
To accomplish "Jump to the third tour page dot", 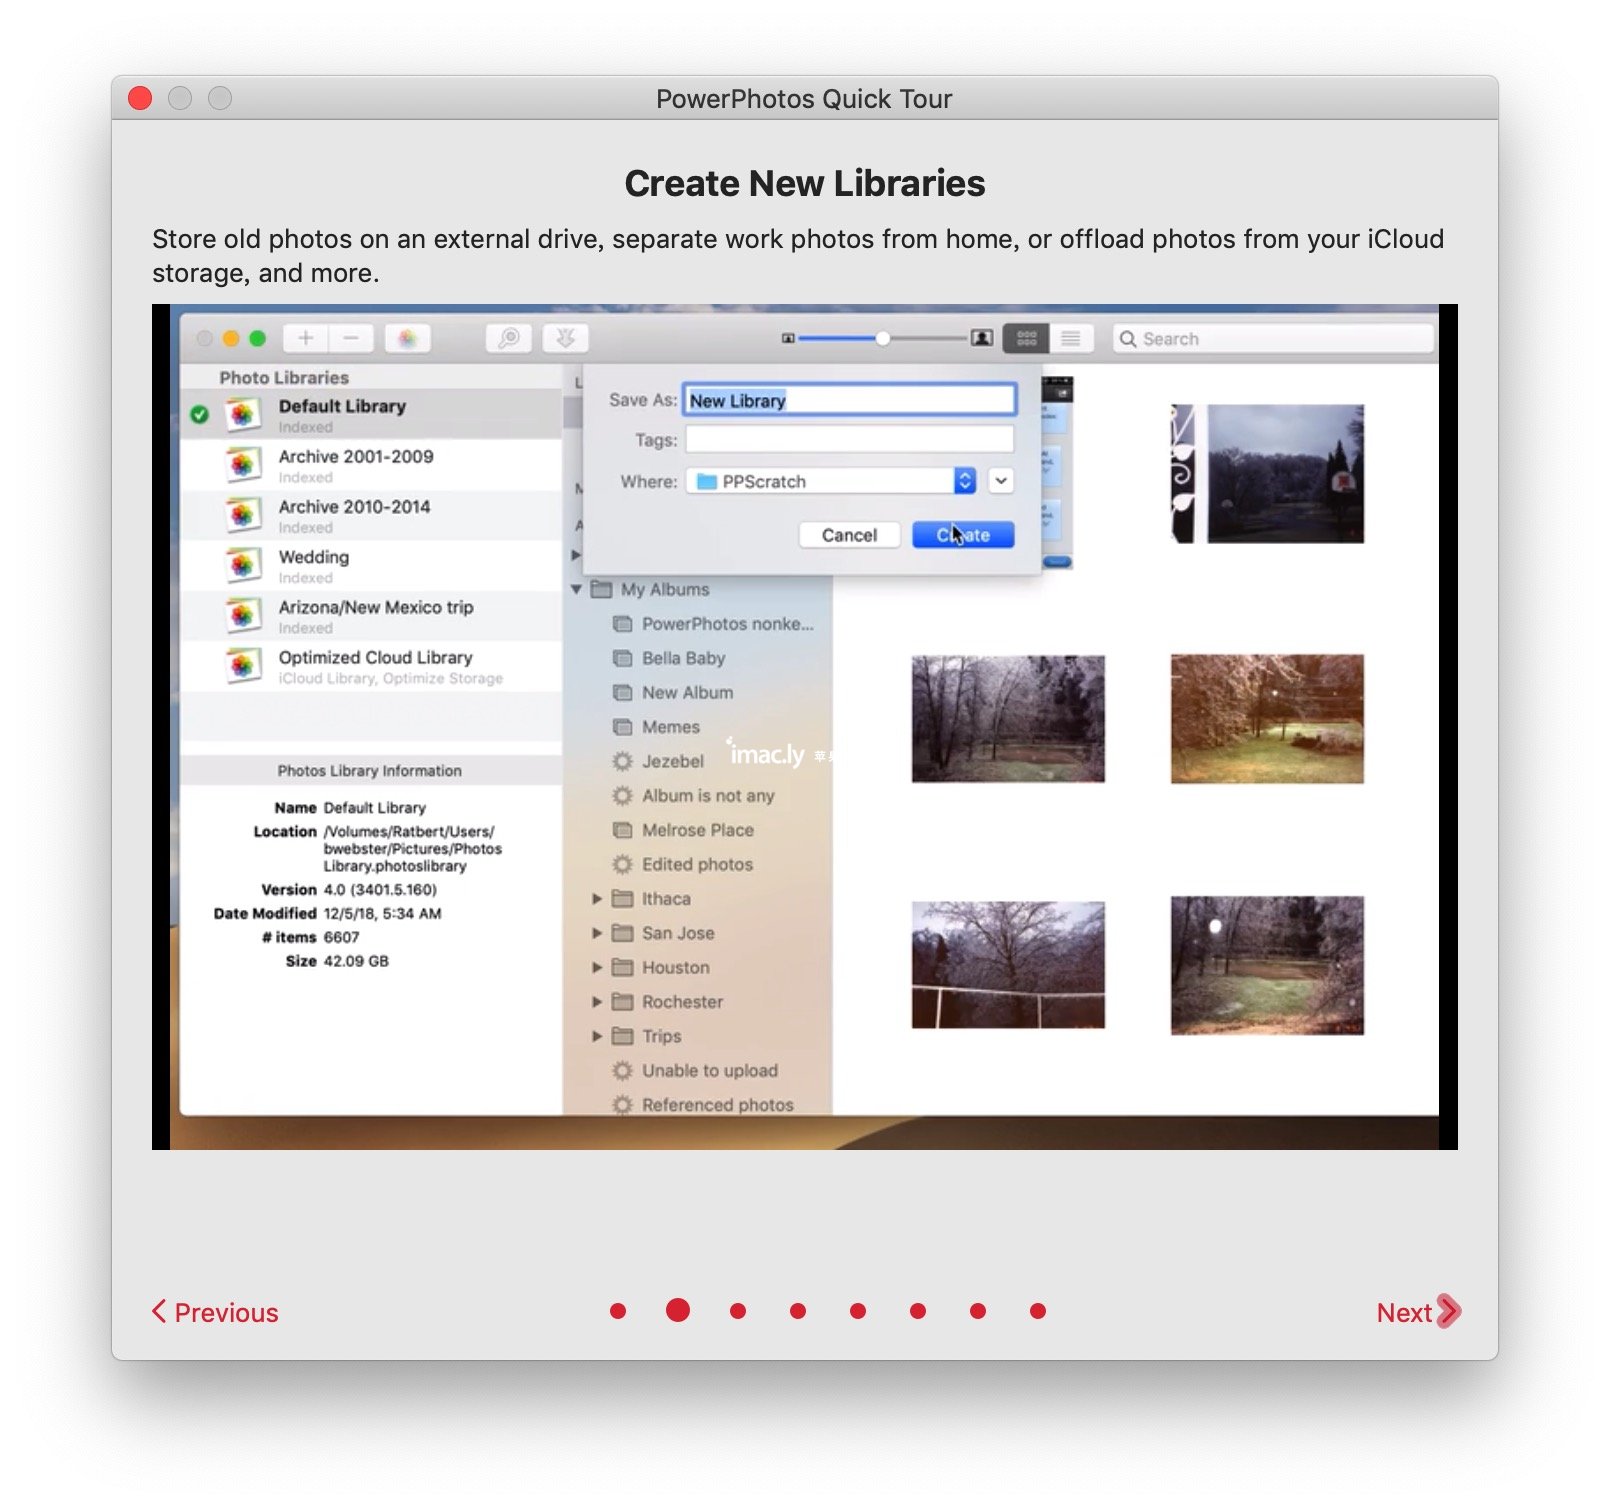I will click(738, 1311).
